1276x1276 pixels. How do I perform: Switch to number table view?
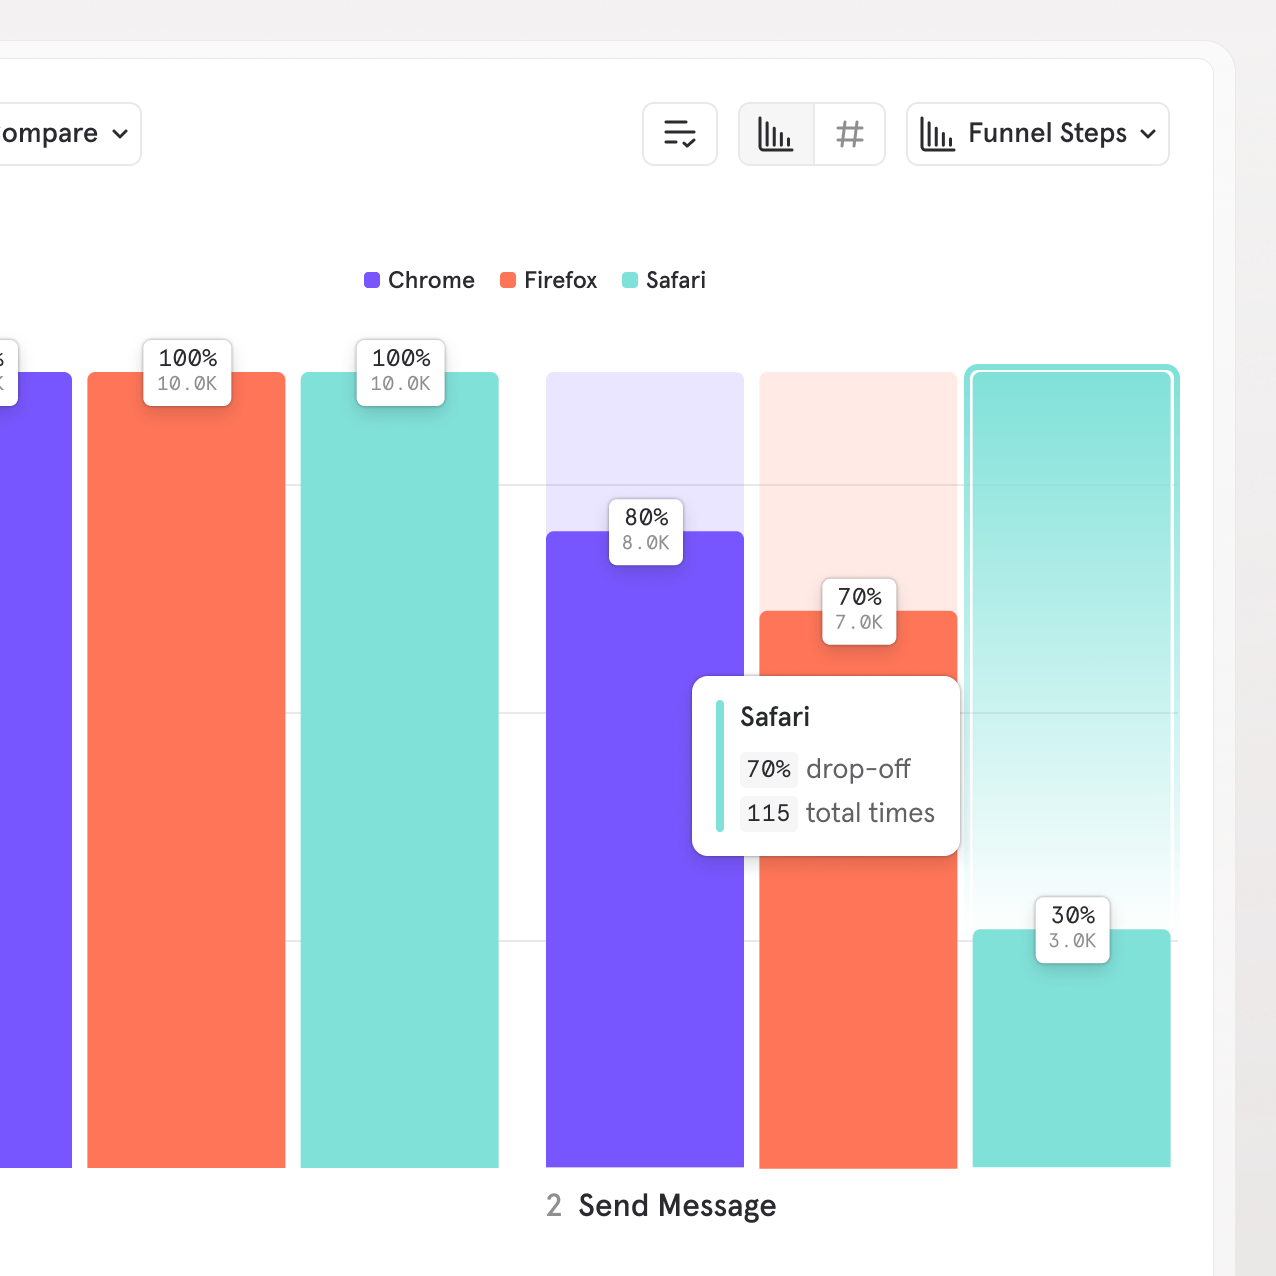850,134
